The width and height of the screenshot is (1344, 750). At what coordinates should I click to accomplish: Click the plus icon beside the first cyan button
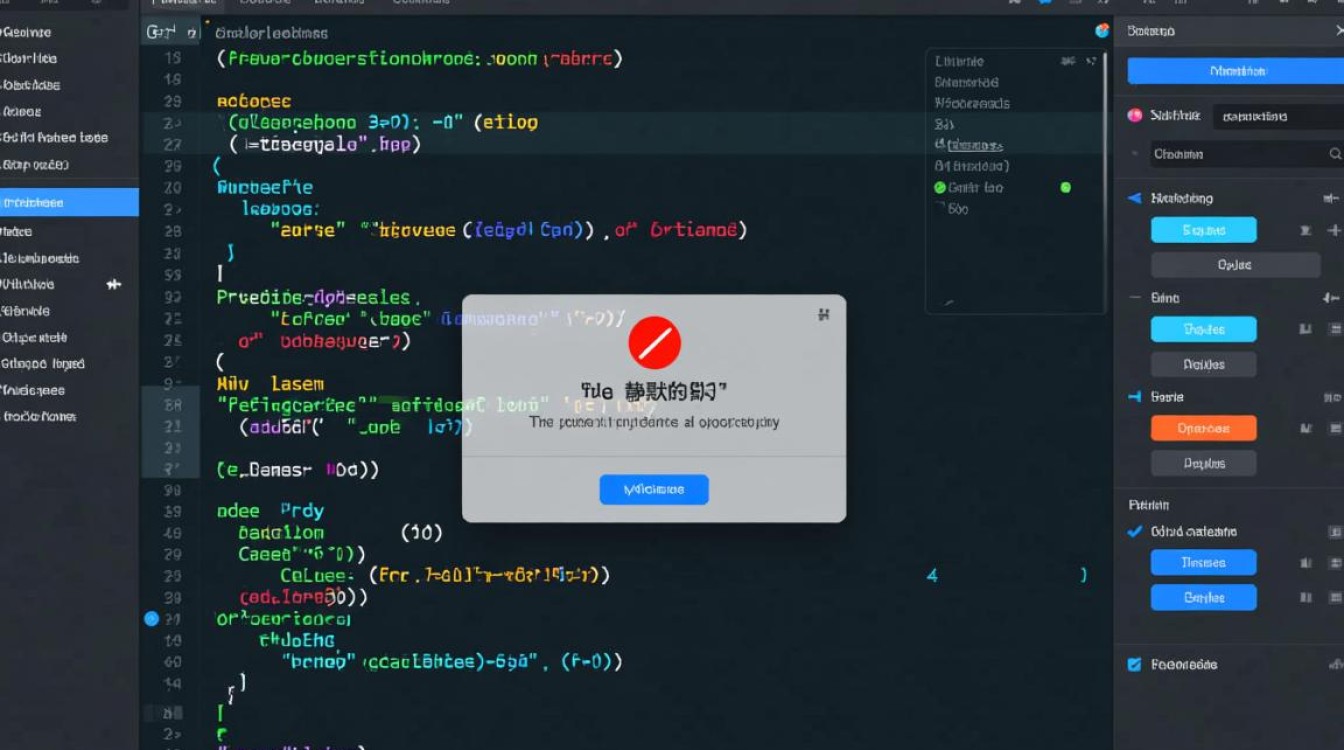pyautogui.click(x=1334, y=230)
